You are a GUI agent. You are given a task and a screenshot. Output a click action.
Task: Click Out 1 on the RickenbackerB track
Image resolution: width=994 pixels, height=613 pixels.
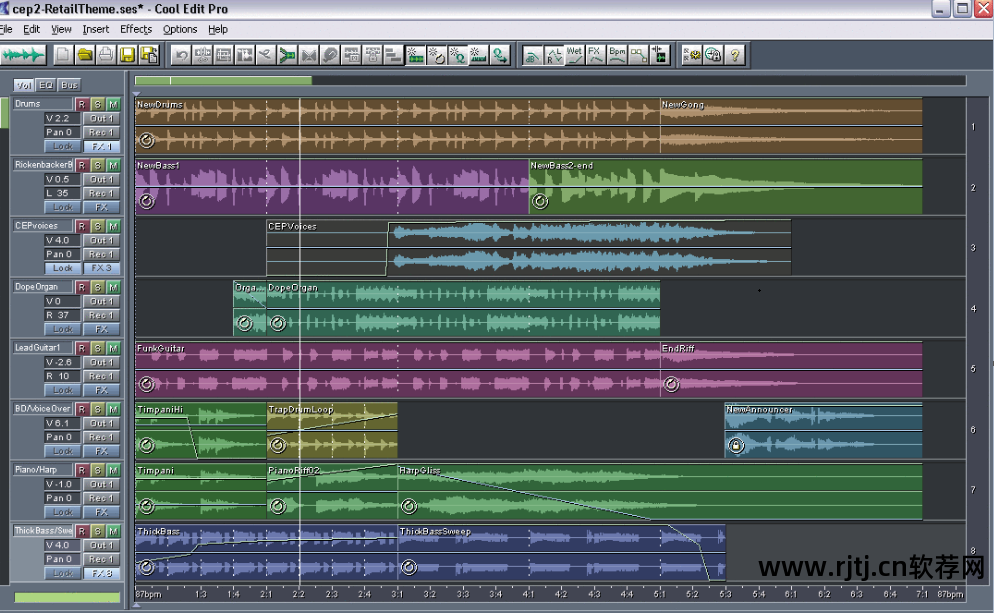[x=101, y=179]
